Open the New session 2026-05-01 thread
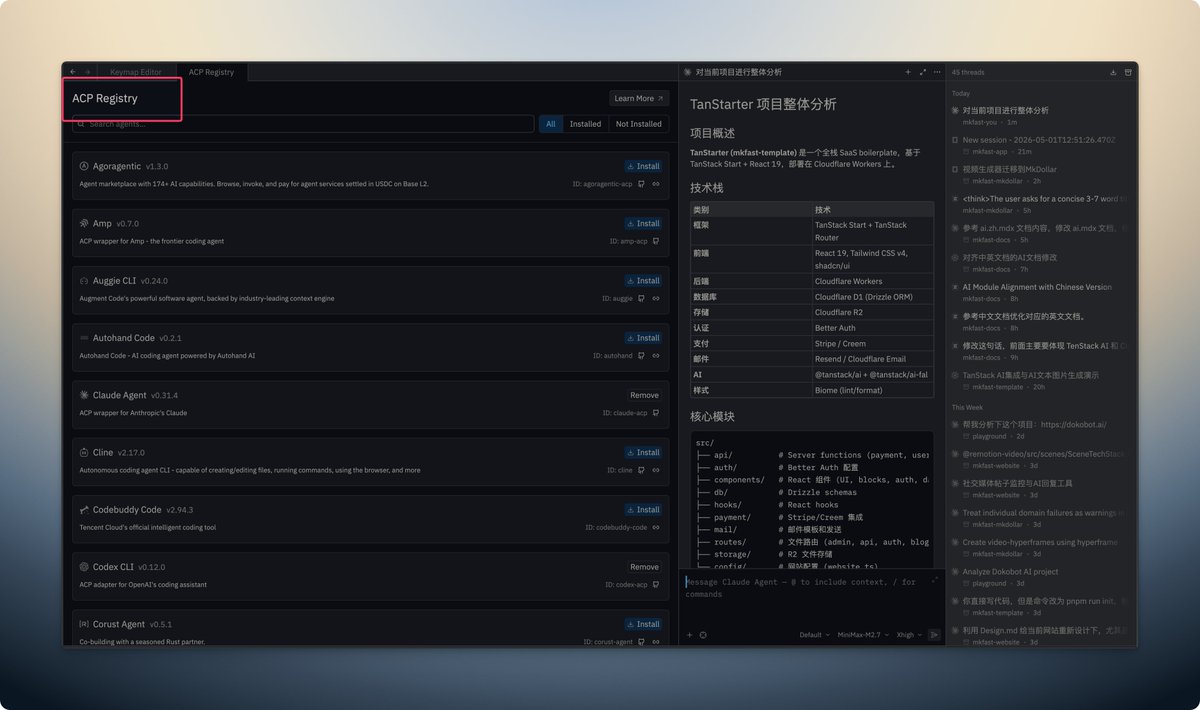Image resolution: width=1200 pixels, height=710 pixels. tap(1039, 146)
